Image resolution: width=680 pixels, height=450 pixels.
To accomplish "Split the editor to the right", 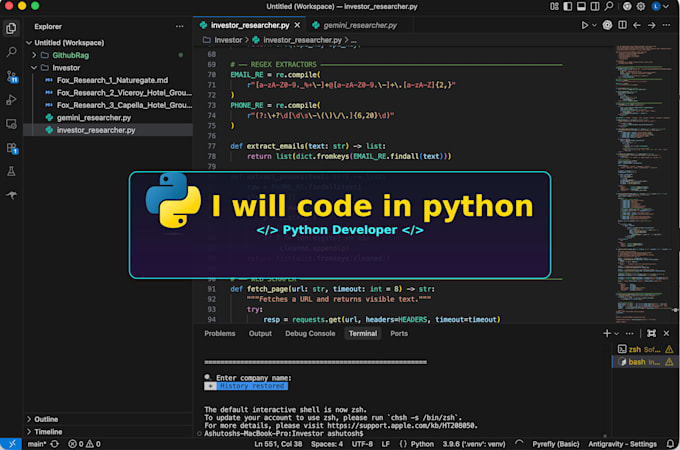I will click(x=622, y=25).
